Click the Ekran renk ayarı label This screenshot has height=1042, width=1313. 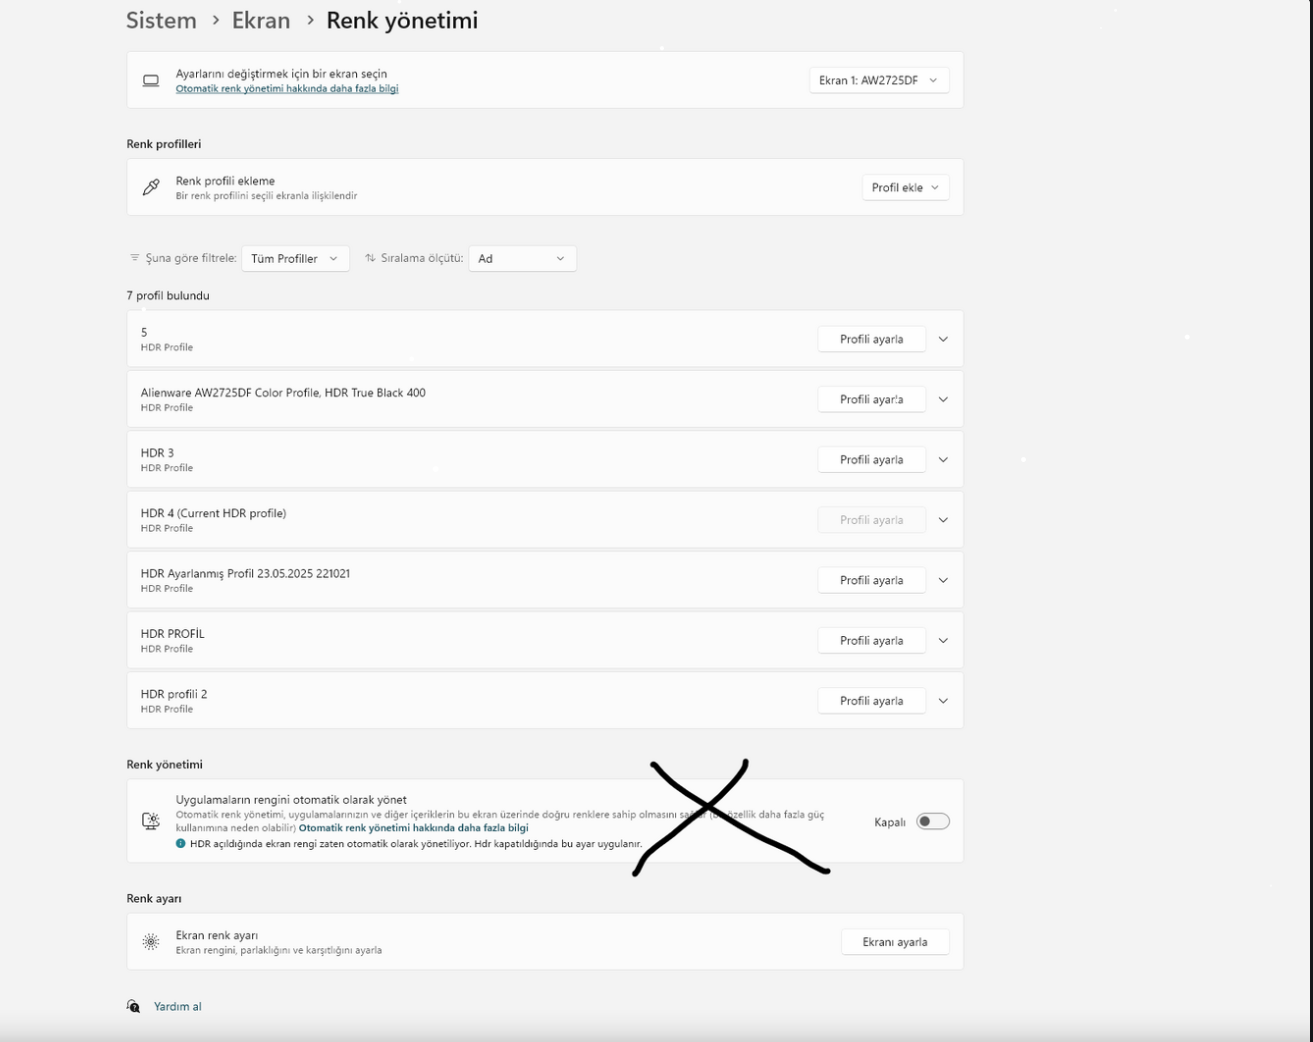(217, 936)
